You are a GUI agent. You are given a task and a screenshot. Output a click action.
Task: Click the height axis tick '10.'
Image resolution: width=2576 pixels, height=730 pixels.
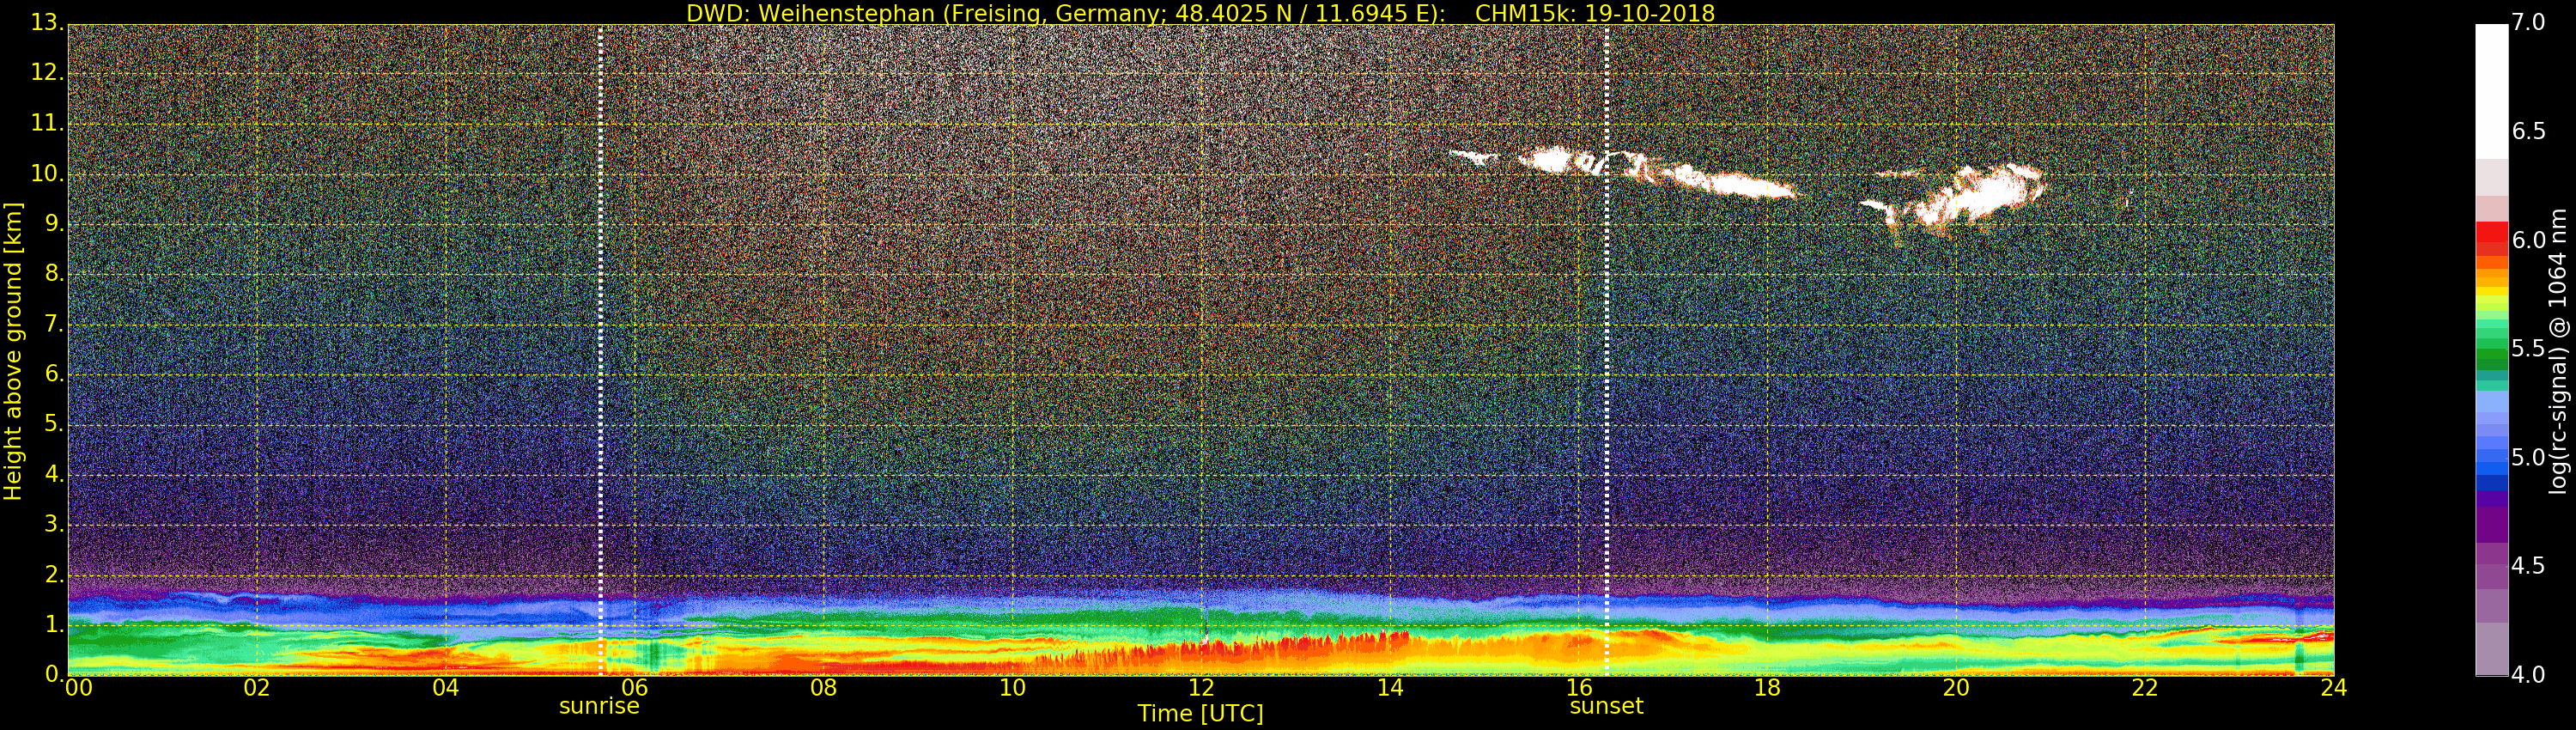point(46,173)
